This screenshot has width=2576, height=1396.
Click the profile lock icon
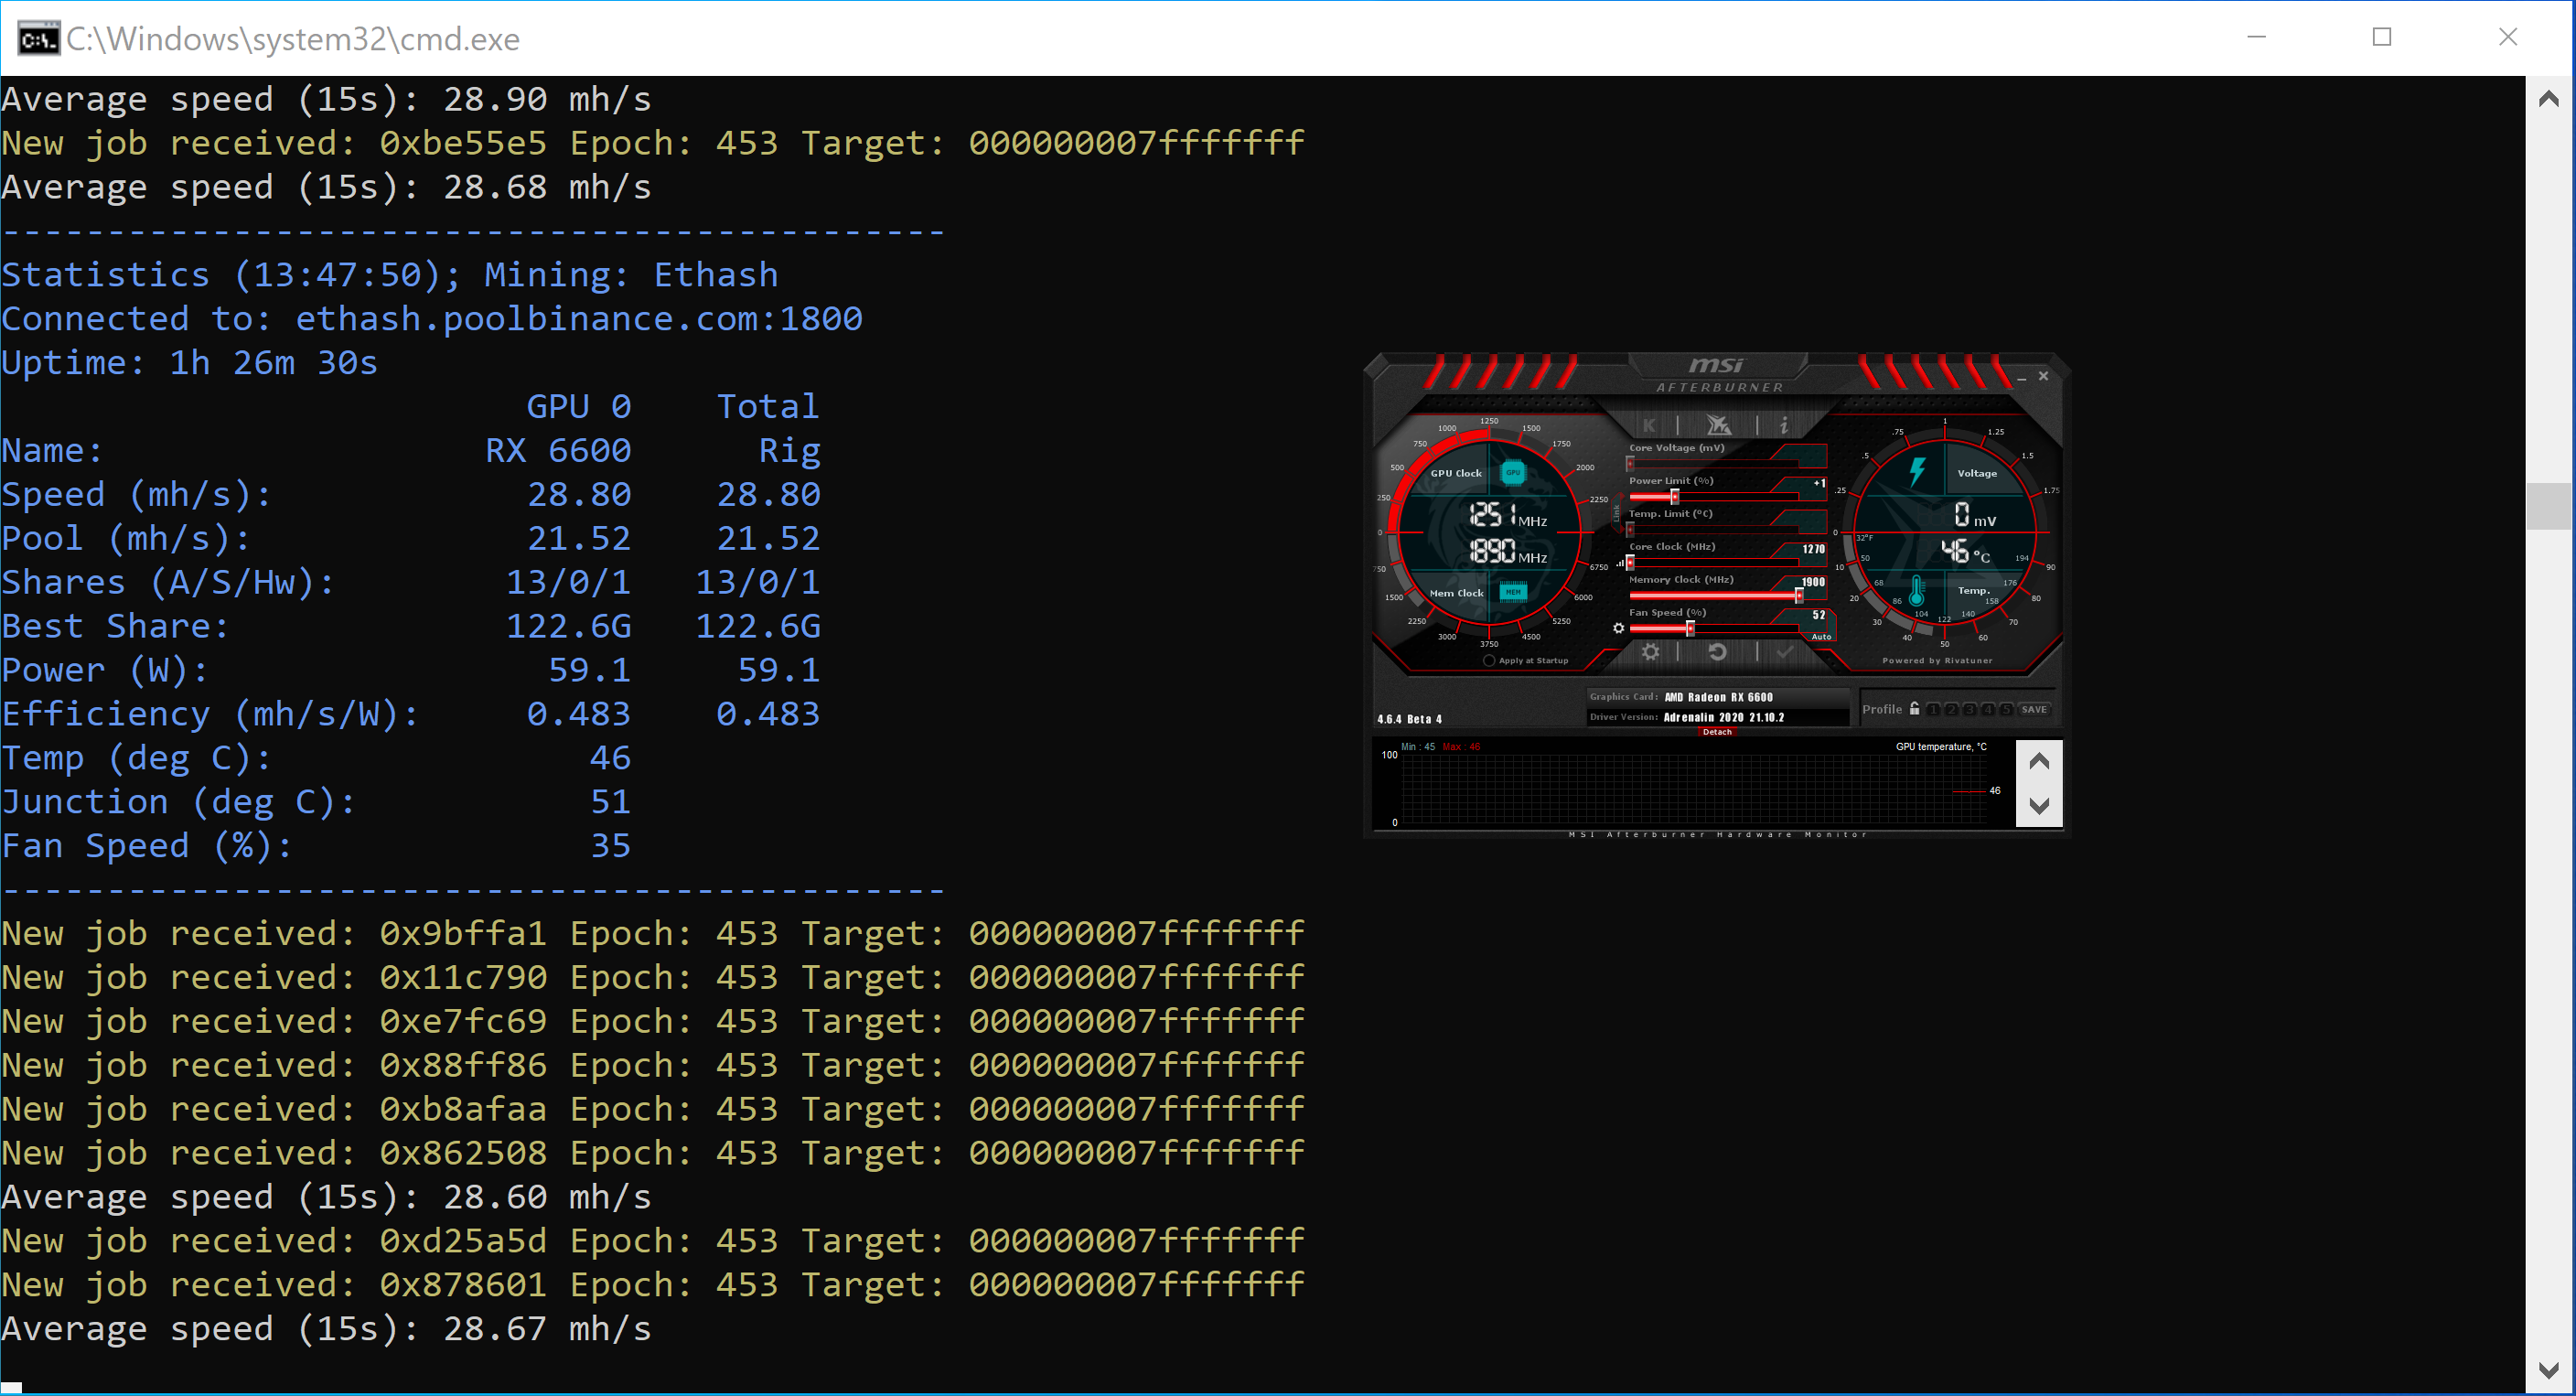1914,709
